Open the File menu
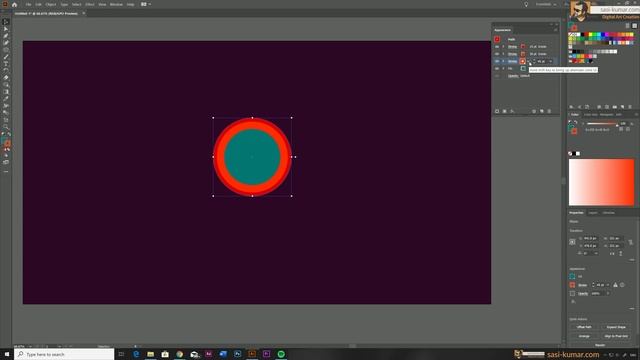 pos(29,4)
